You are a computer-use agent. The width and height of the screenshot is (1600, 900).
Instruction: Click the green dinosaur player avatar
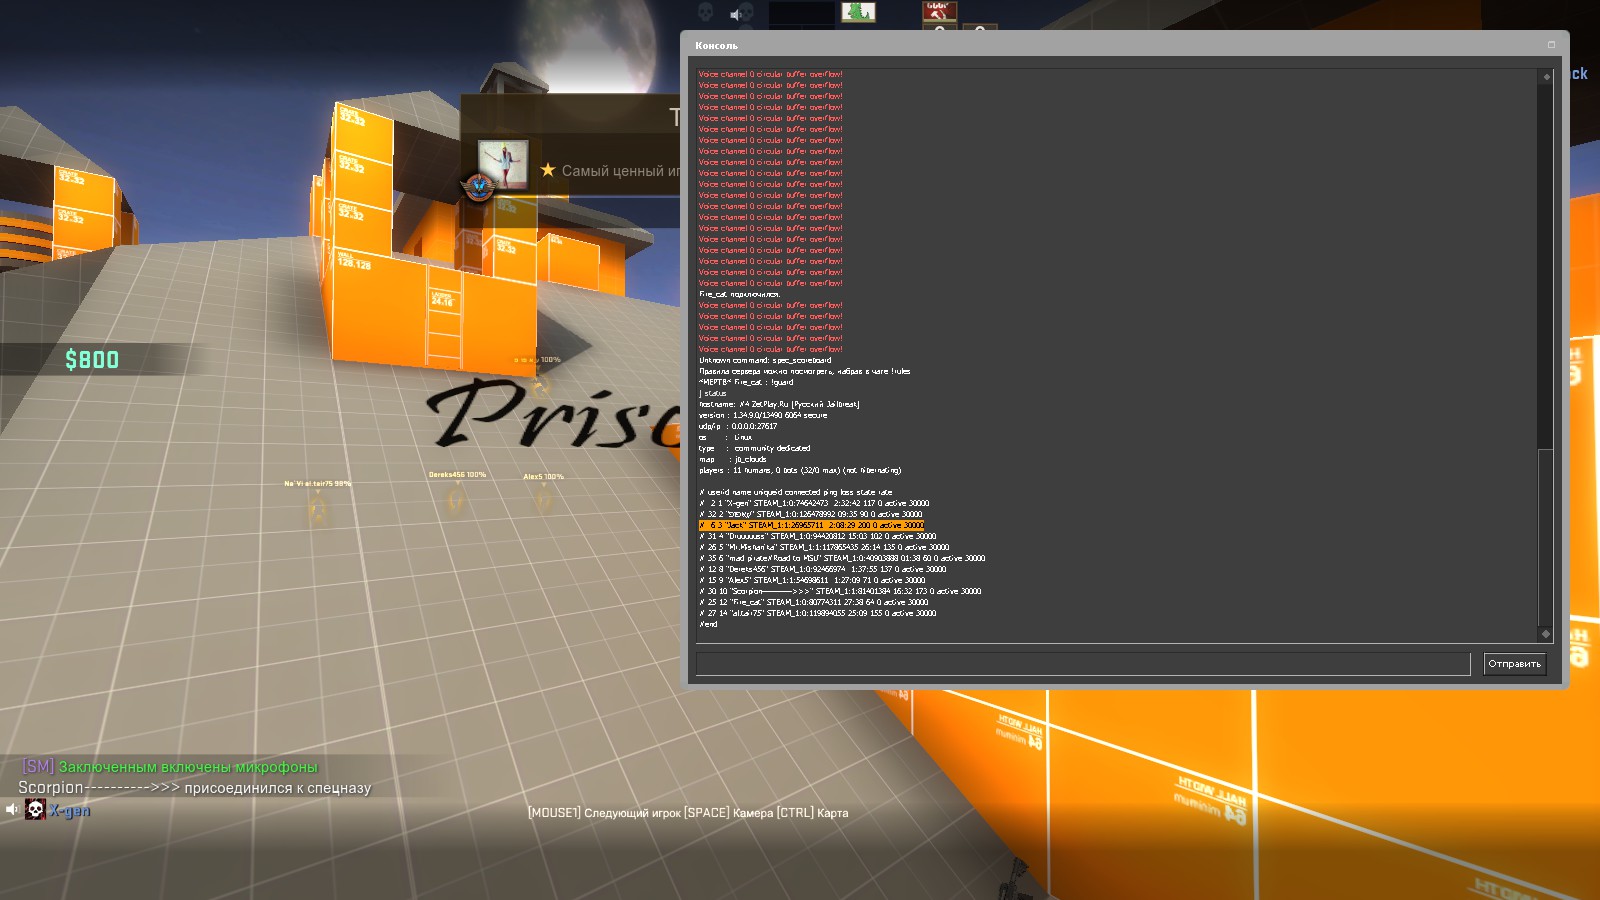858,12
